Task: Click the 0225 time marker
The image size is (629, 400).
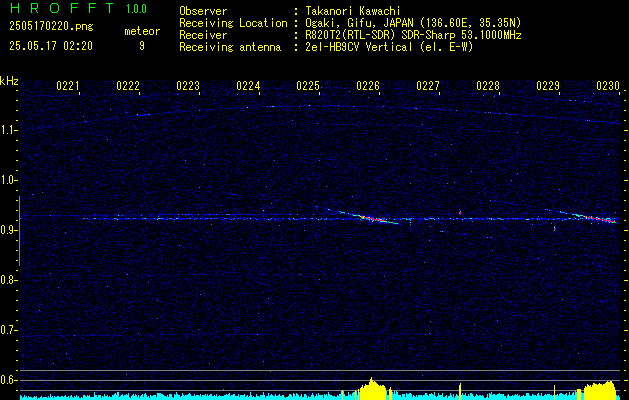Action: coord(308,86)
